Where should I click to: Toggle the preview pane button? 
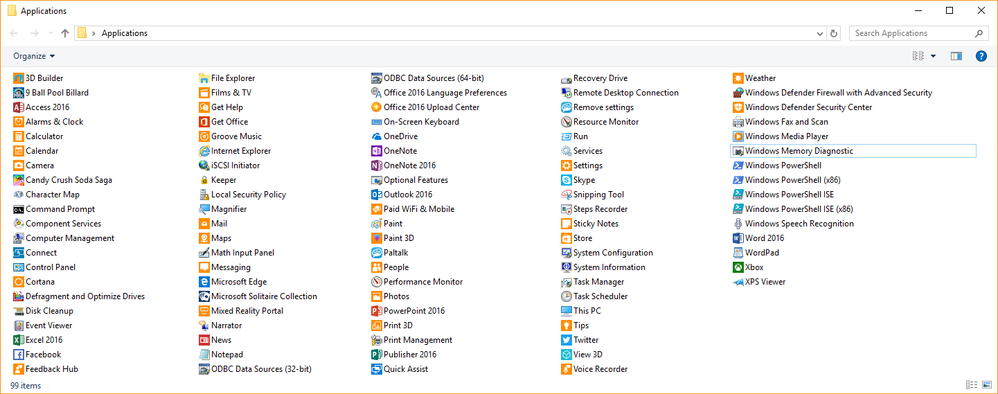click(x=956, y=56)
